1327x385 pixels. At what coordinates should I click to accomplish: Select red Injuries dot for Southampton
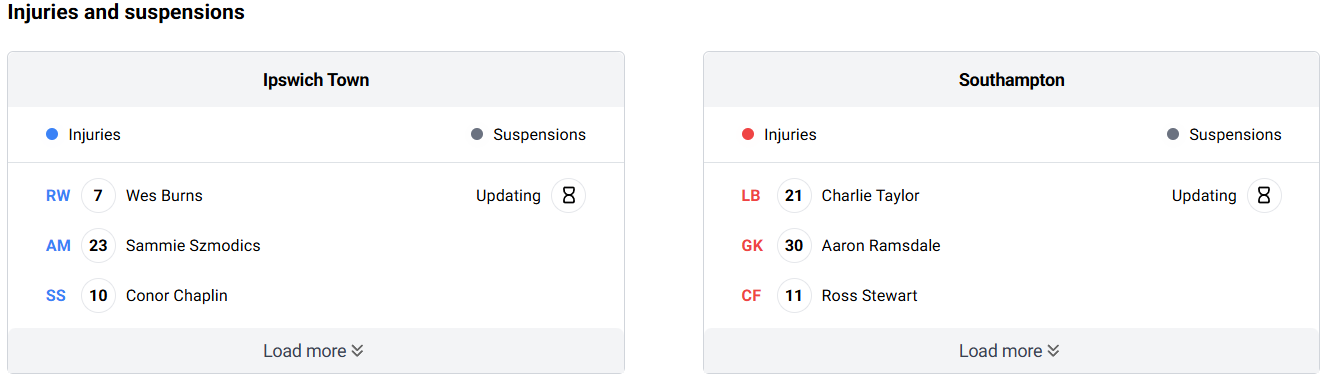click(x=748, y=134)
